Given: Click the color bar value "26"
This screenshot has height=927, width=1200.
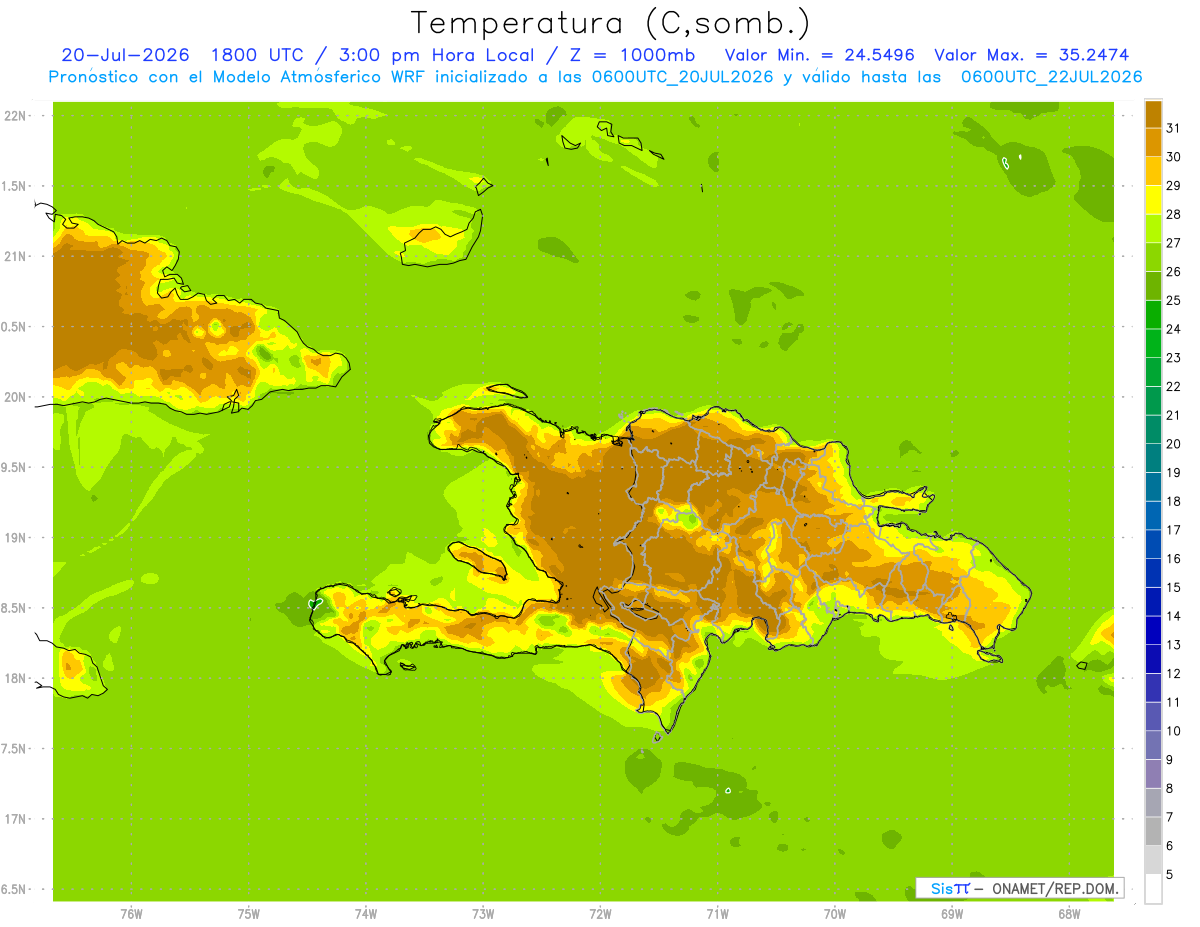Looking at the screenshot, I should 1173,272.
